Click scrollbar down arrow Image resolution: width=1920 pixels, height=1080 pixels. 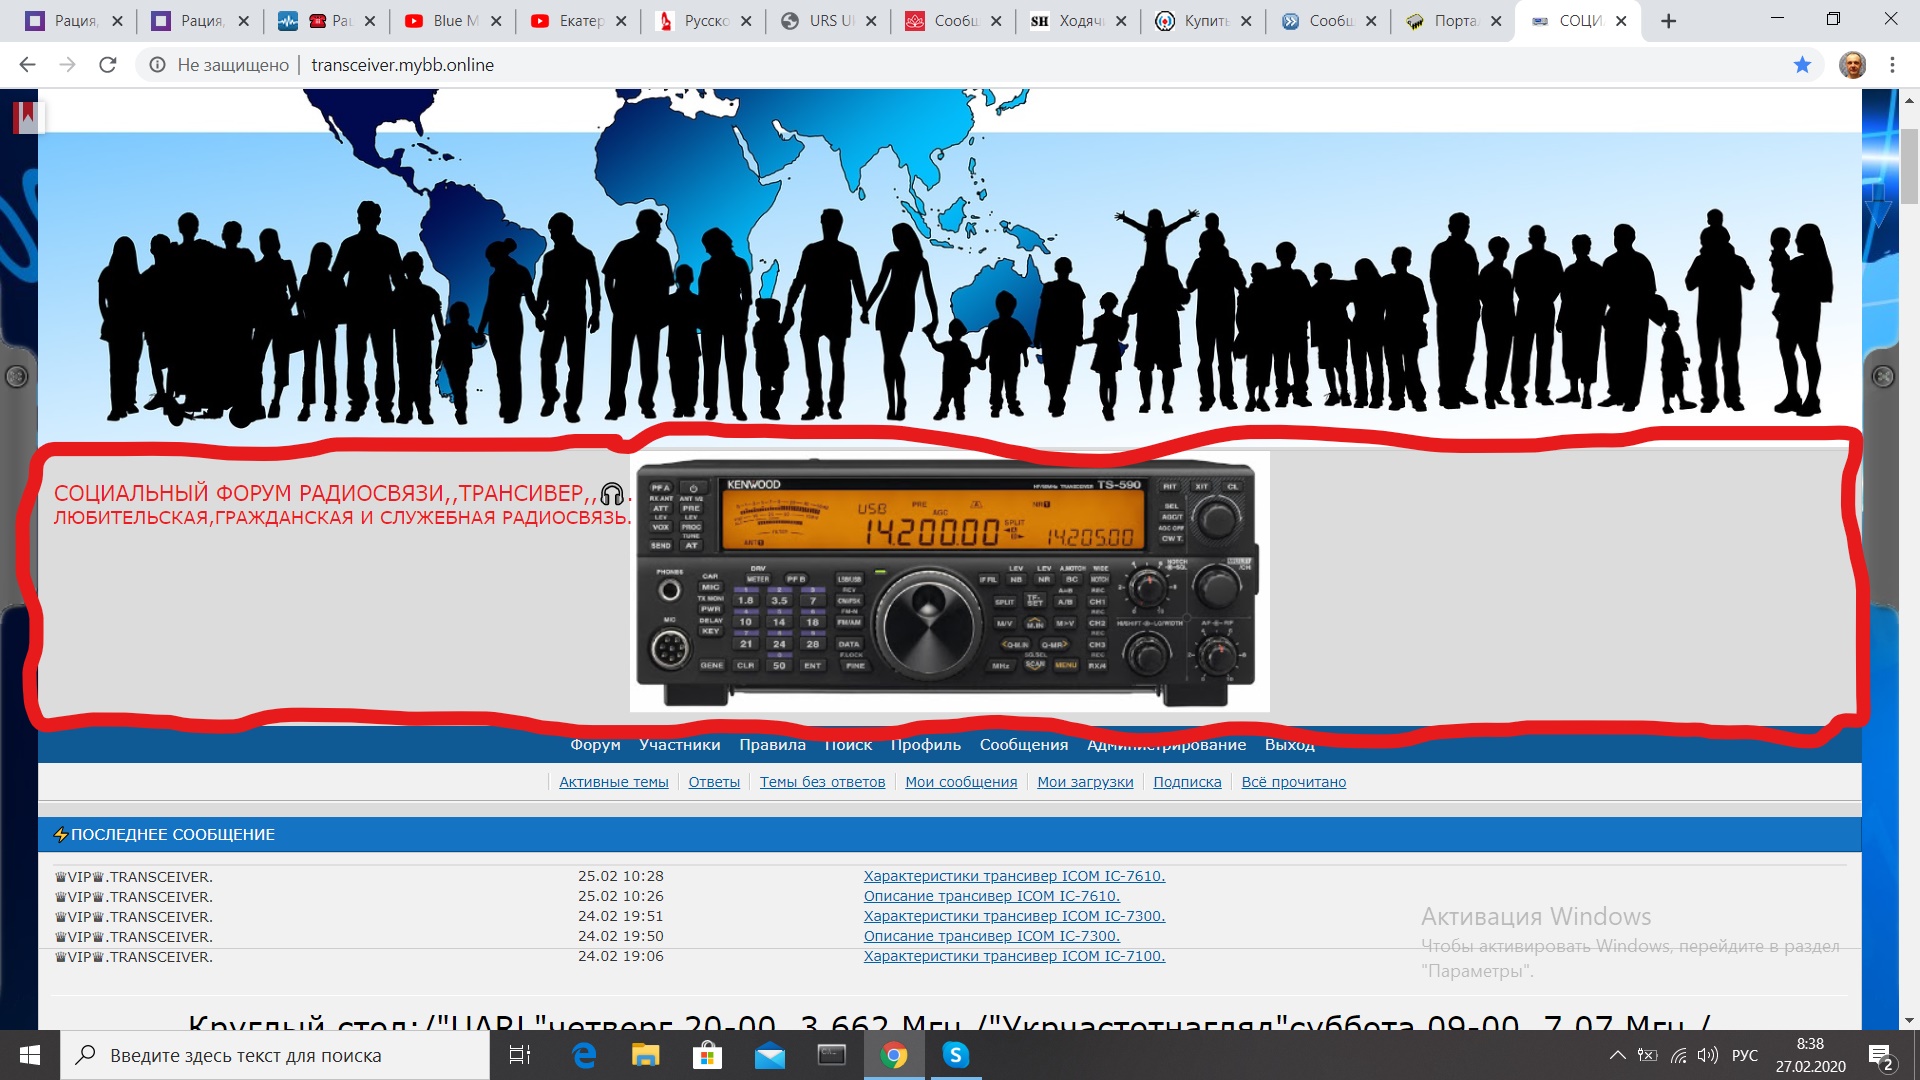pos(1909,1021)
